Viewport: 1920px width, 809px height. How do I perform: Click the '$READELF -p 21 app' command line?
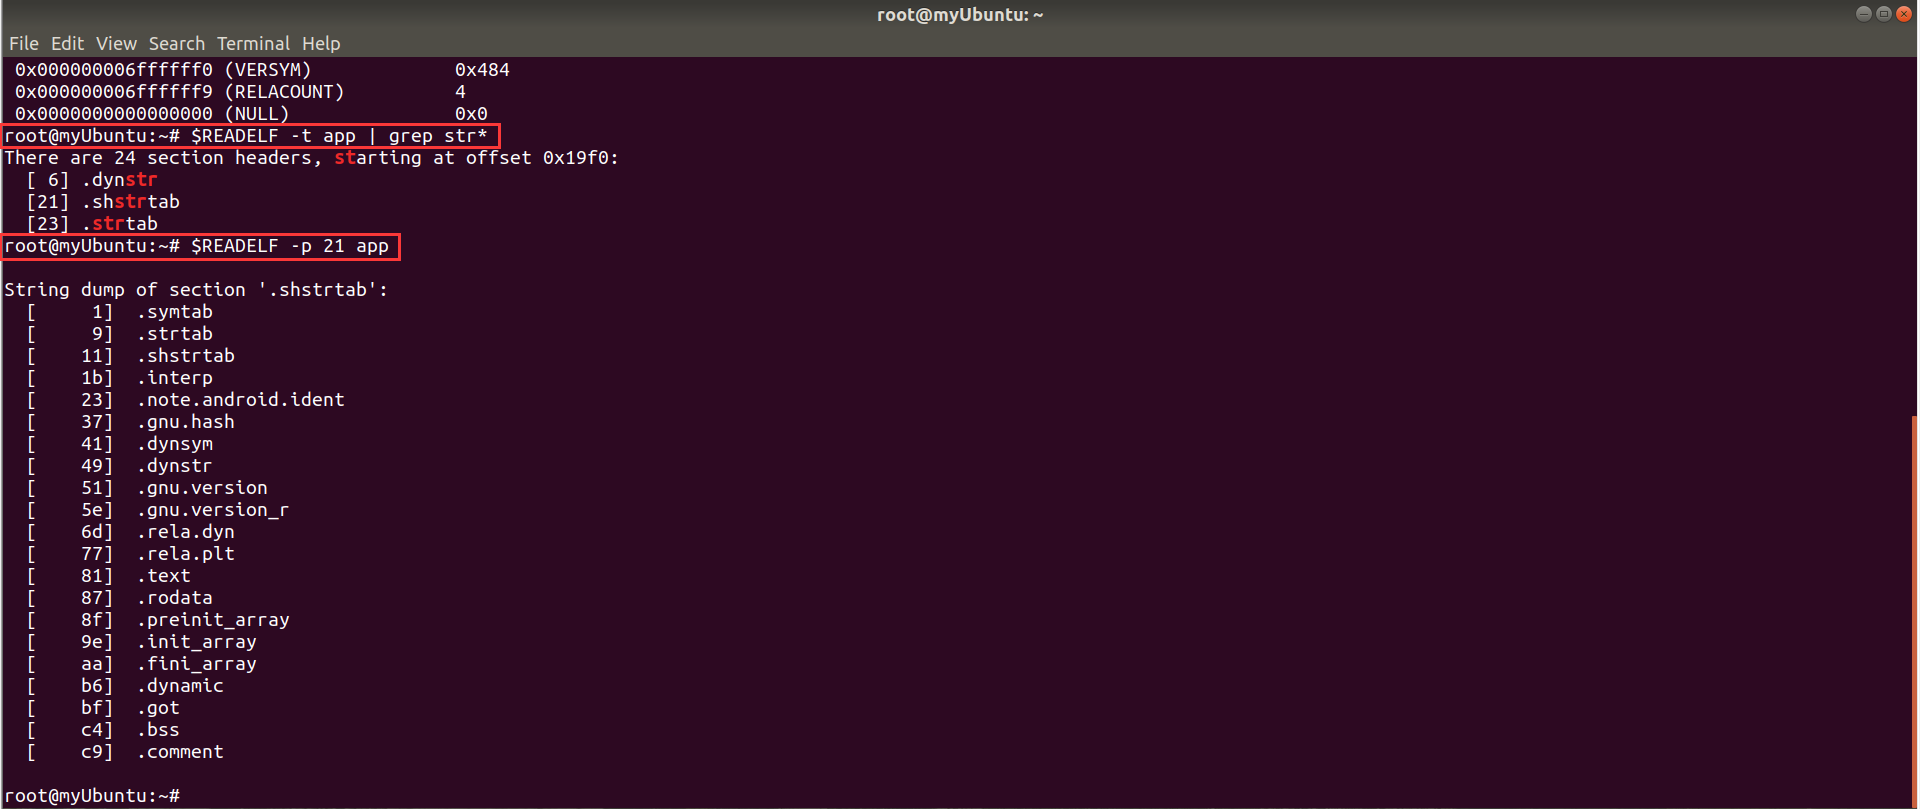[290, 246]
